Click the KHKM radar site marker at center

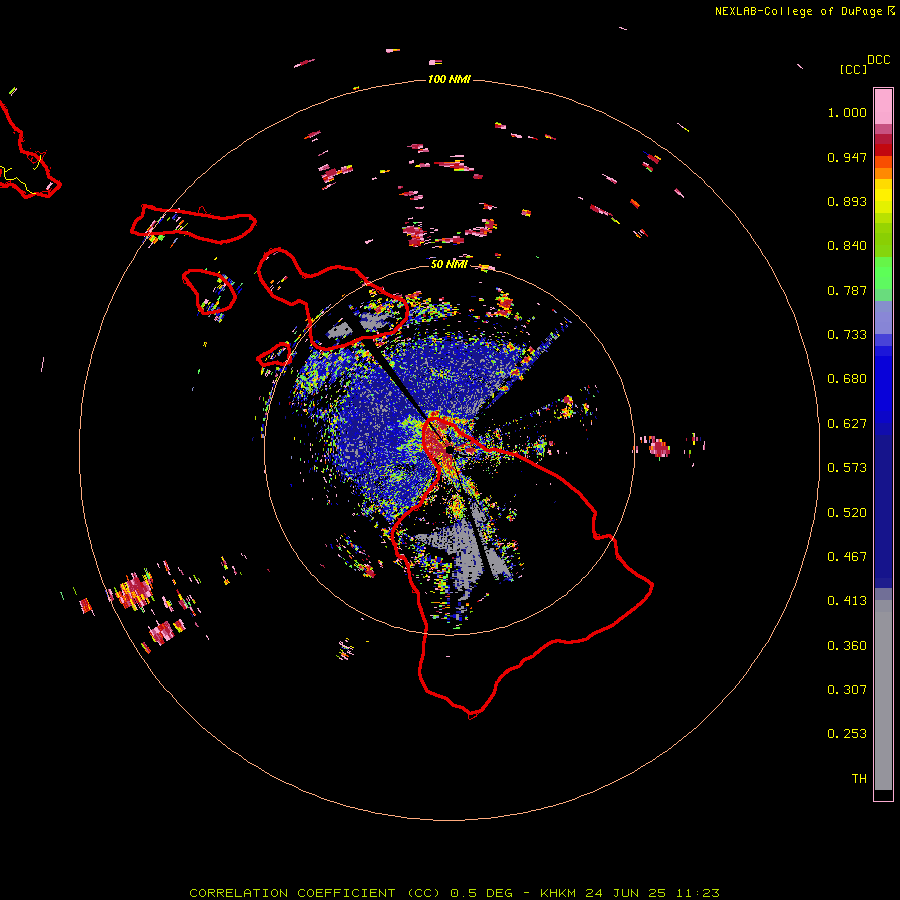(x=448, y=449)
